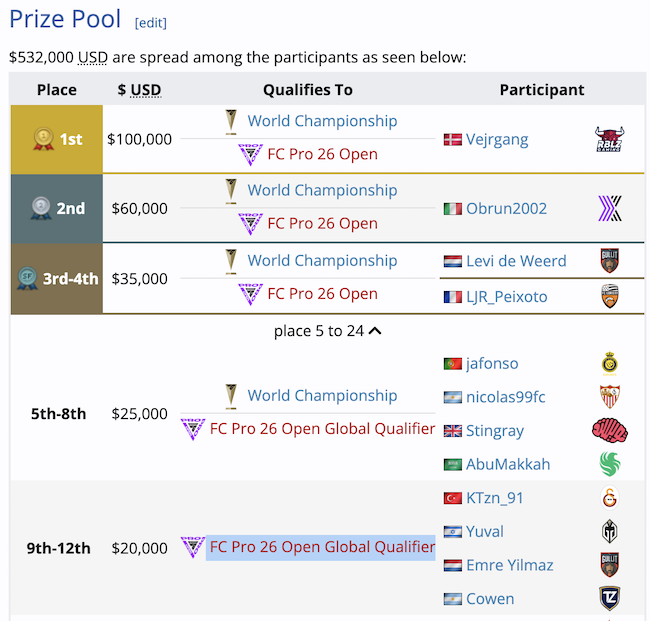Click the '$ USD' column header
Image resolution: width=650 pixels, height=621 pixels.
tap(139, 90)
